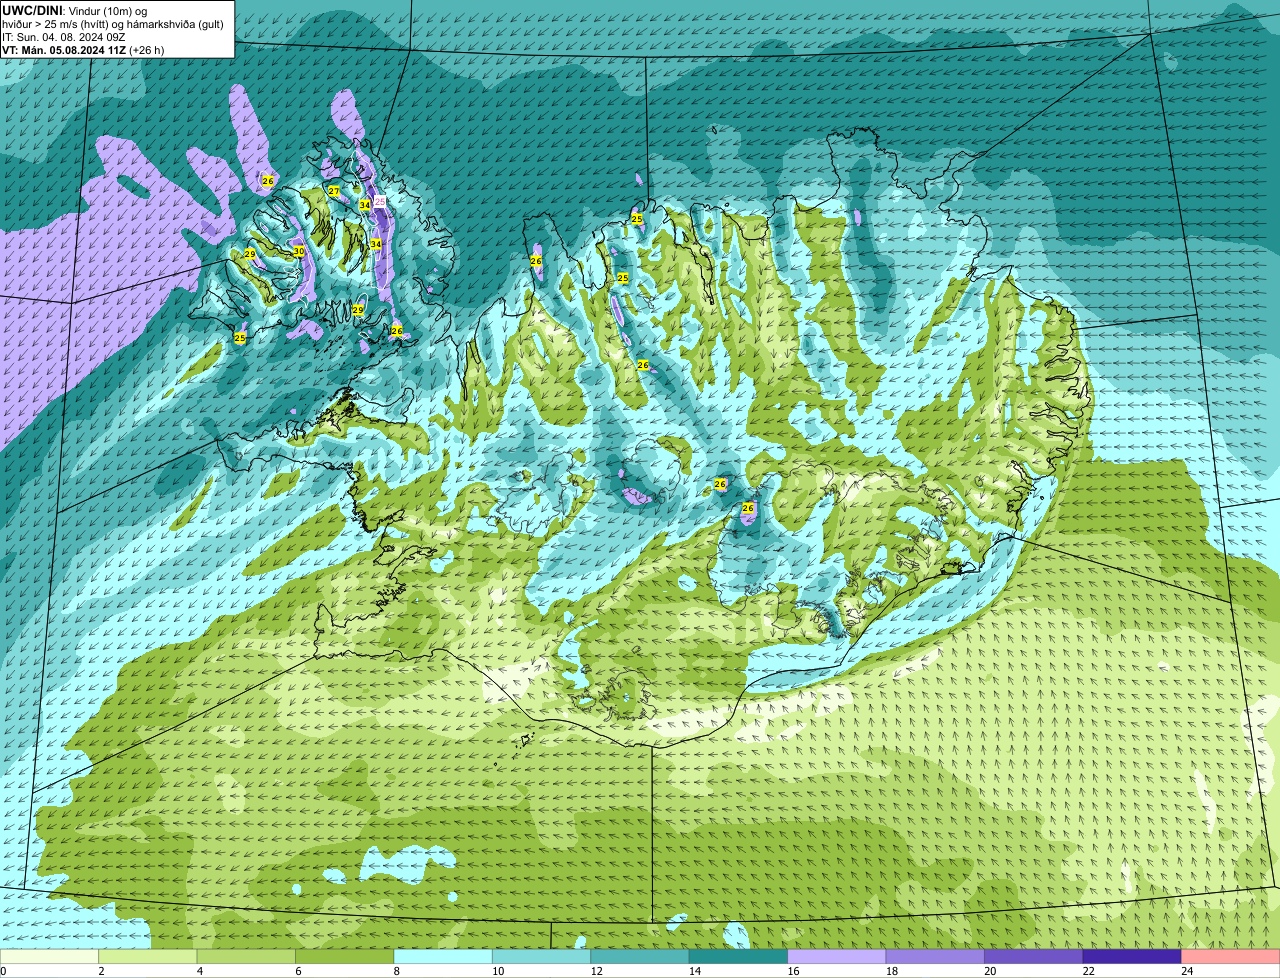Image resolution: width=1280 pixels, height=978 pixels.
Task: Click the legend scale label '2'
Action: (x=101, y=971)
